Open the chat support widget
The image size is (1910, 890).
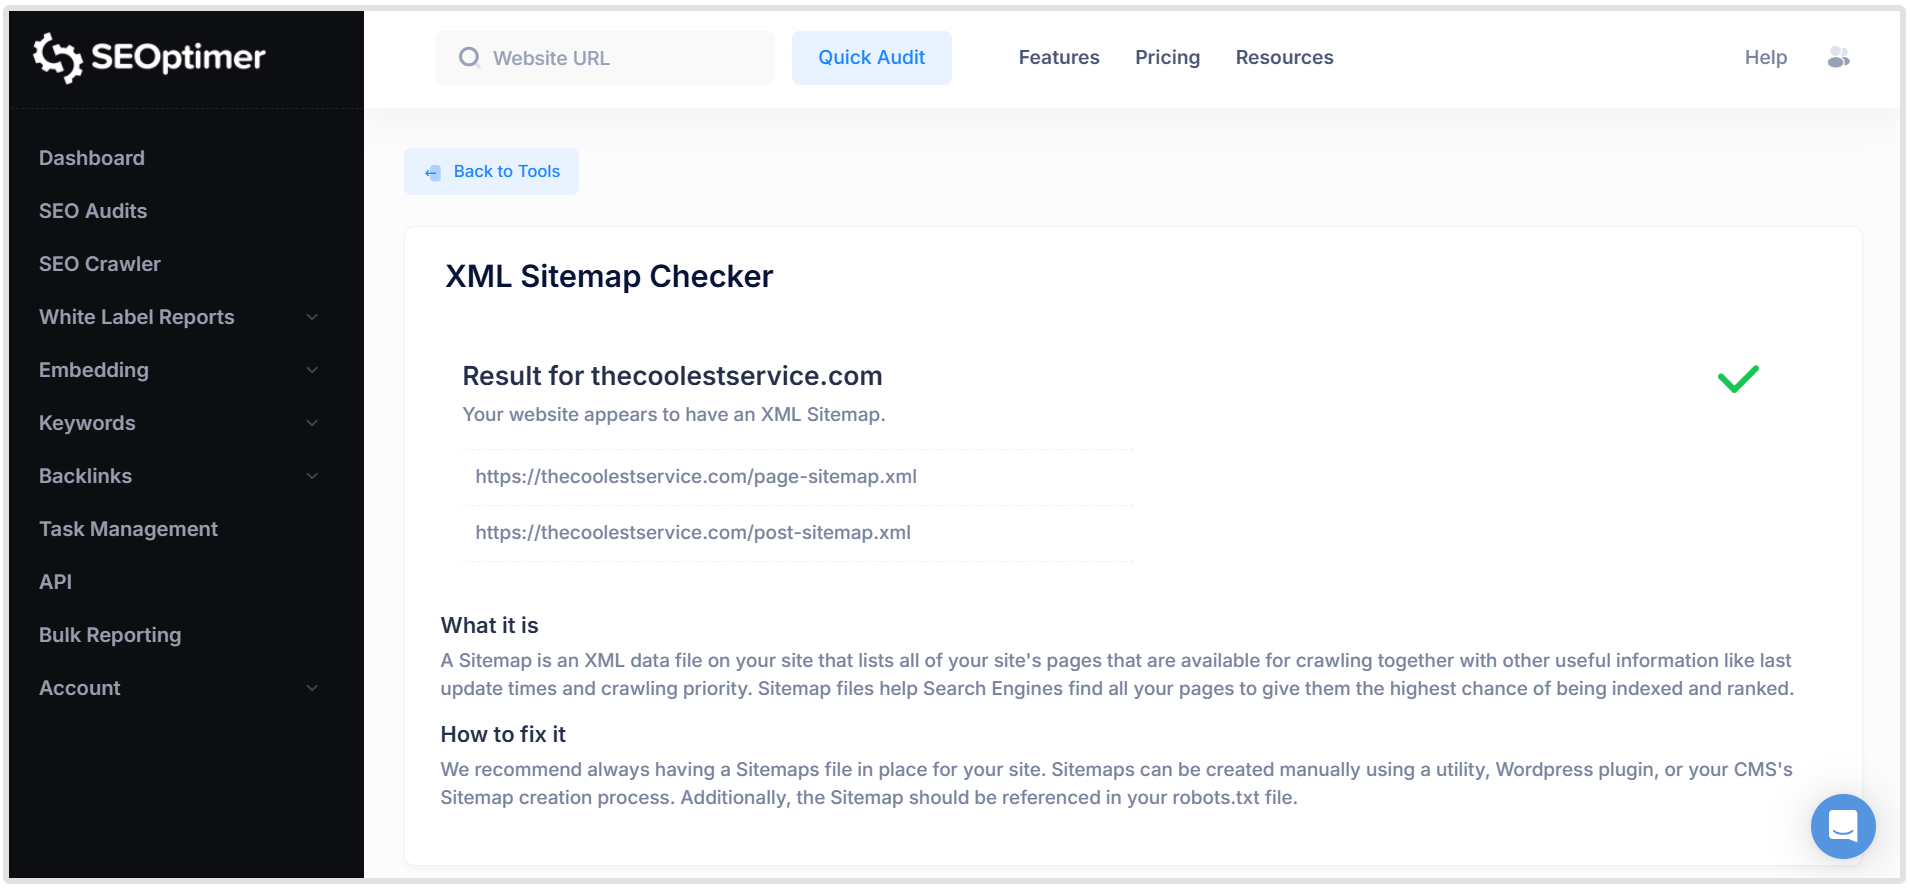(1842, 826)
